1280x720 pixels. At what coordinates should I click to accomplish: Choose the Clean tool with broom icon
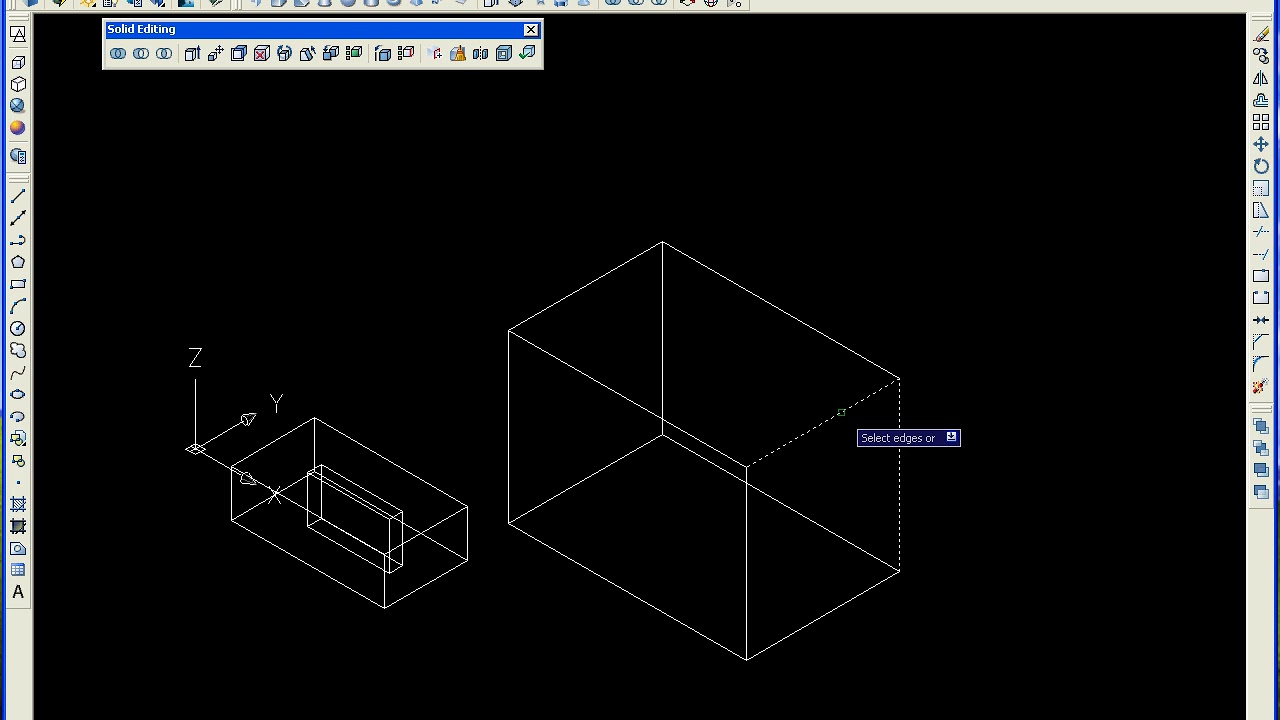pos(458,54)
